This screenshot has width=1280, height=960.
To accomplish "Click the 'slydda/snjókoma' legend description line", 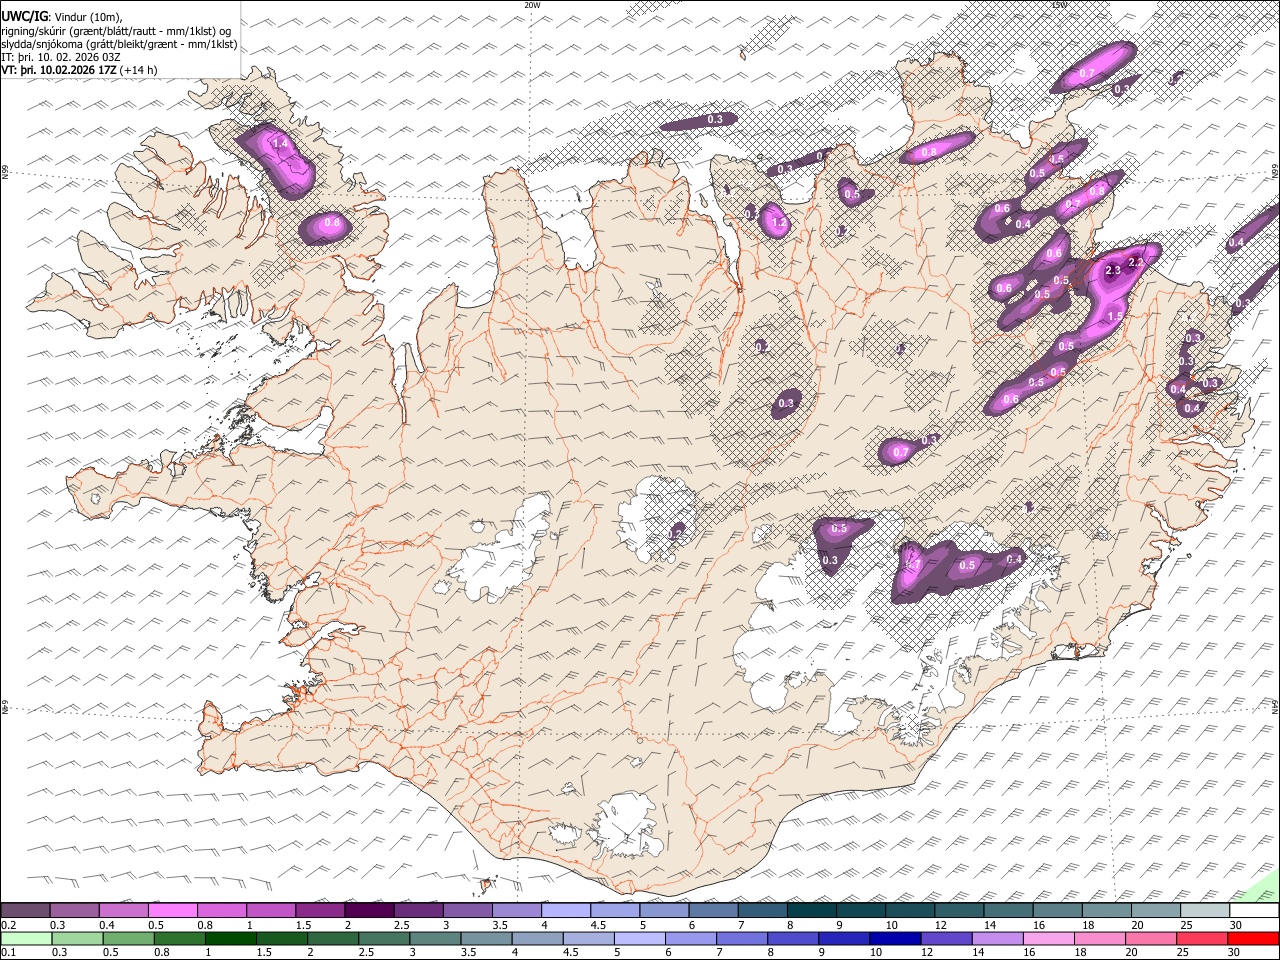I will pyautogui.click(x=119, y=44).
